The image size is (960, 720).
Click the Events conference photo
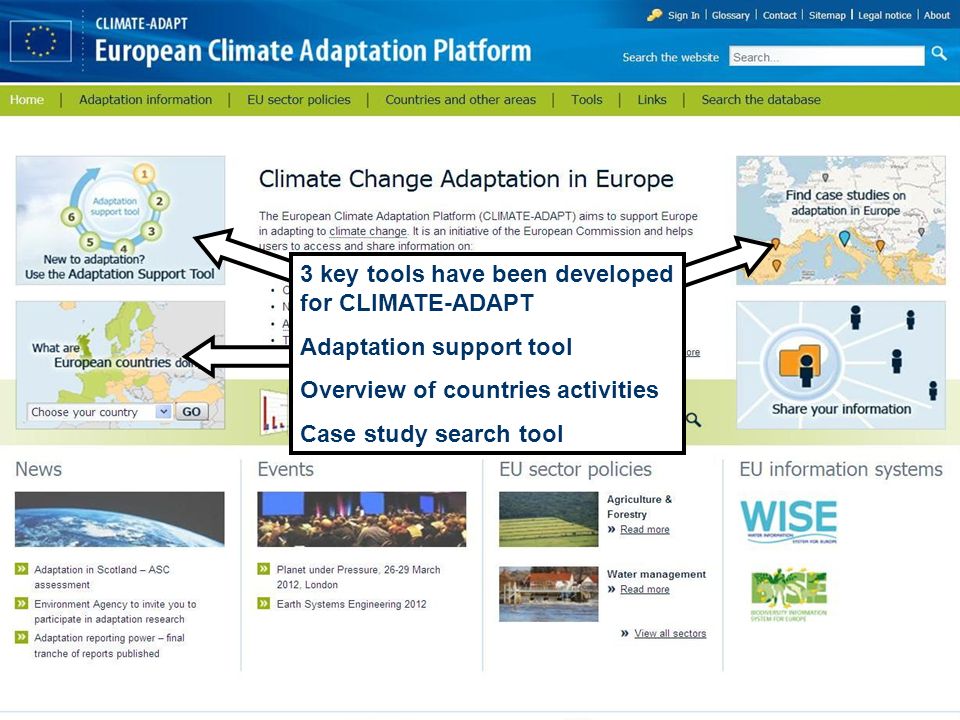pyautogui.click(x=362, y=519)
